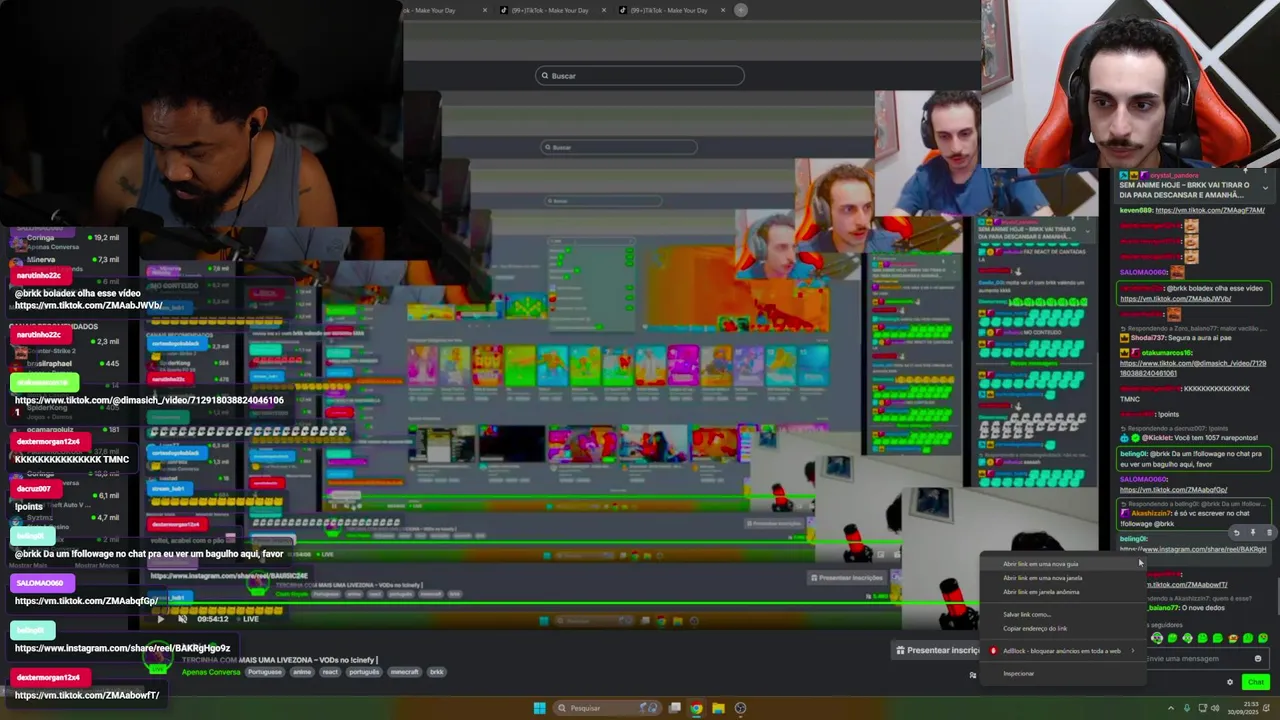
Task: Collapse the pinned chat message chevron
Action: (x=1265, y=187)
